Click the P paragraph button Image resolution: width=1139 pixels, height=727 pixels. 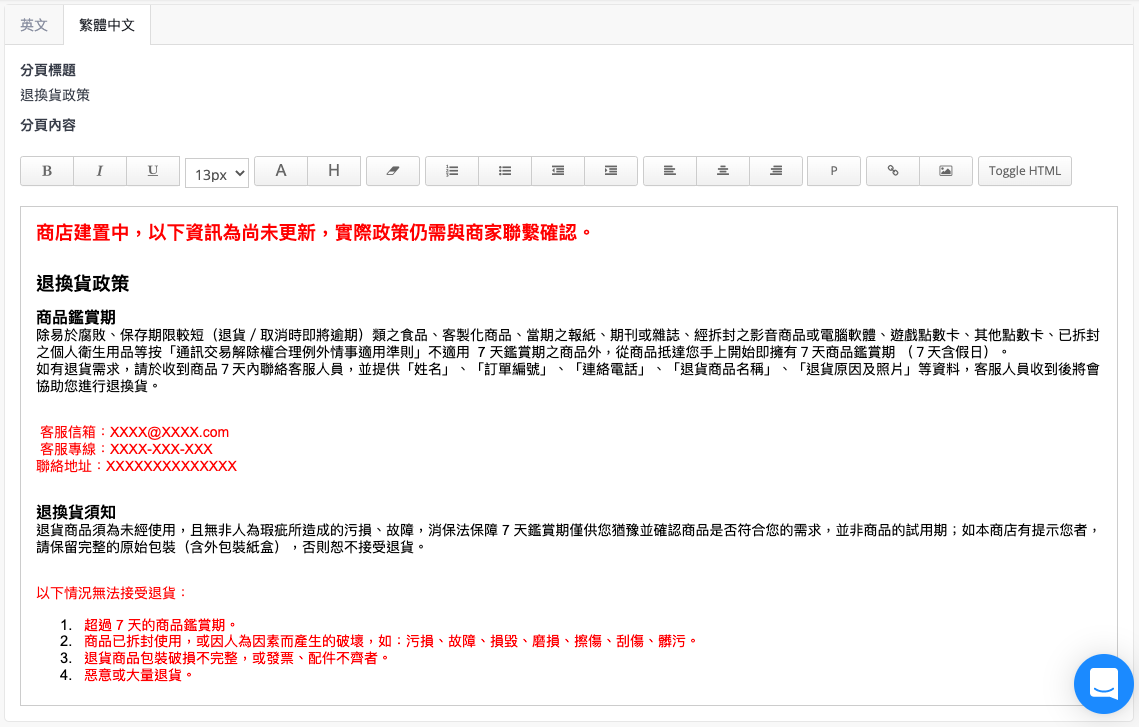834,171
